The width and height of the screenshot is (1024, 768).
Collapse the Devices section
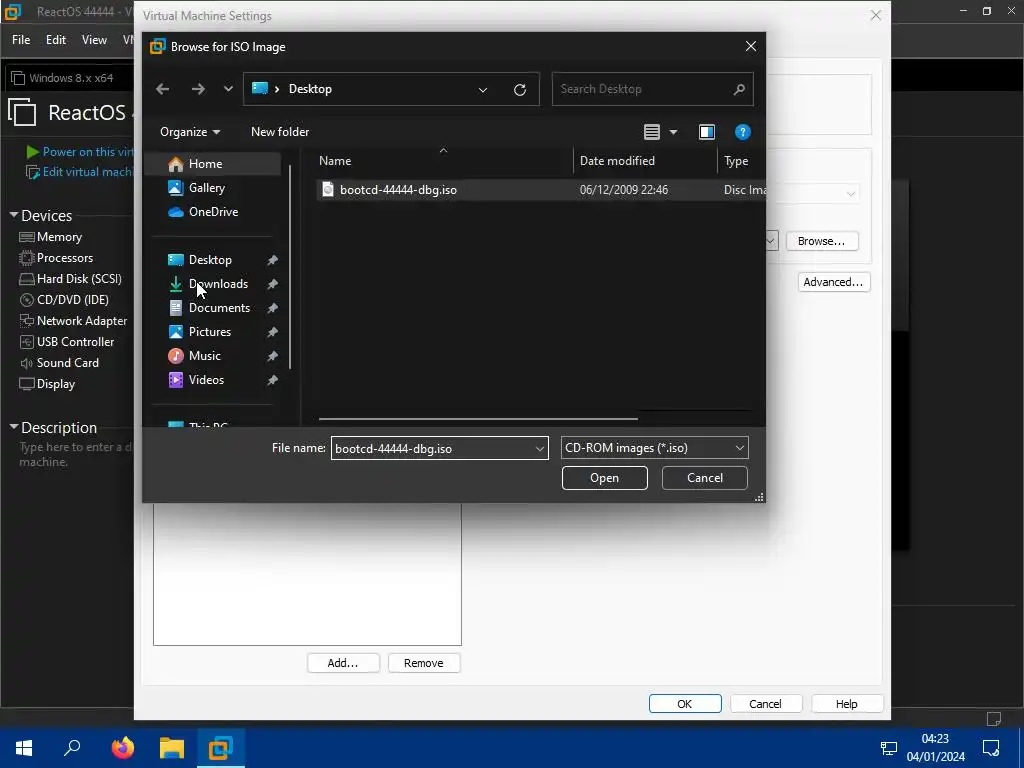pyautogui.click(x=14, y=215)
